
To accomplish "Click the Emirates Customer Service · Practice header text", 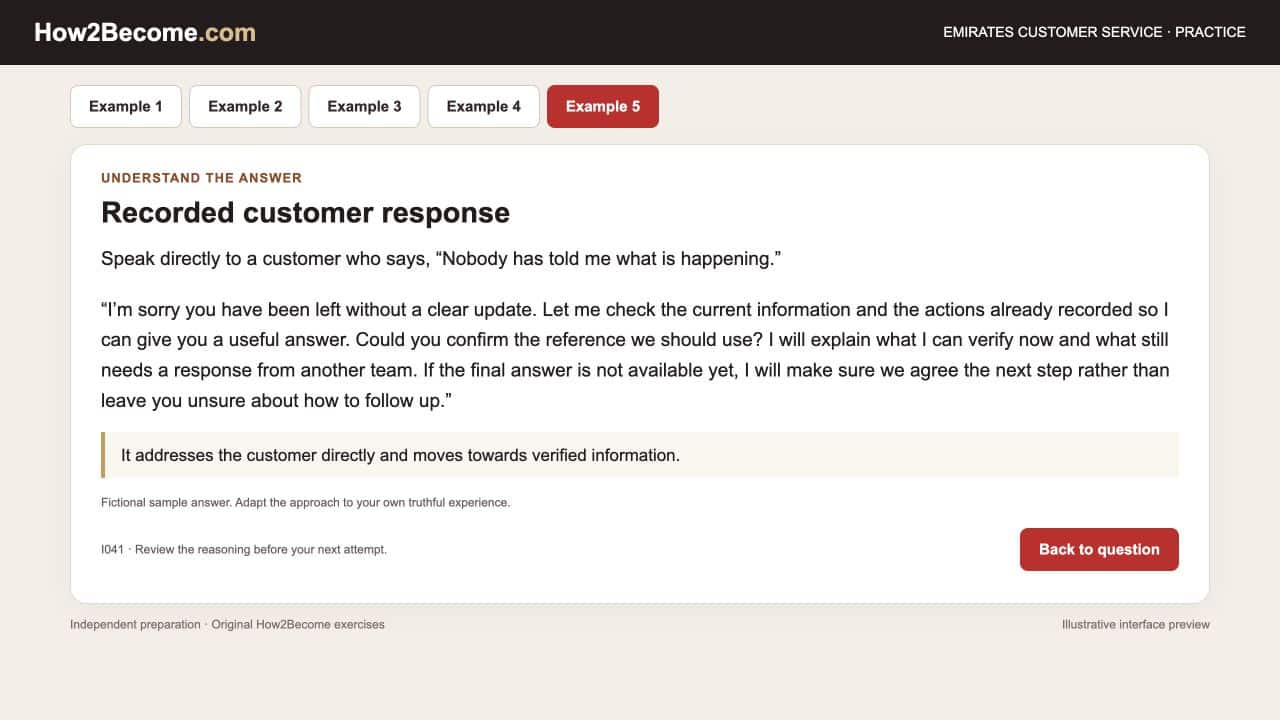I will coord(1094,32).
